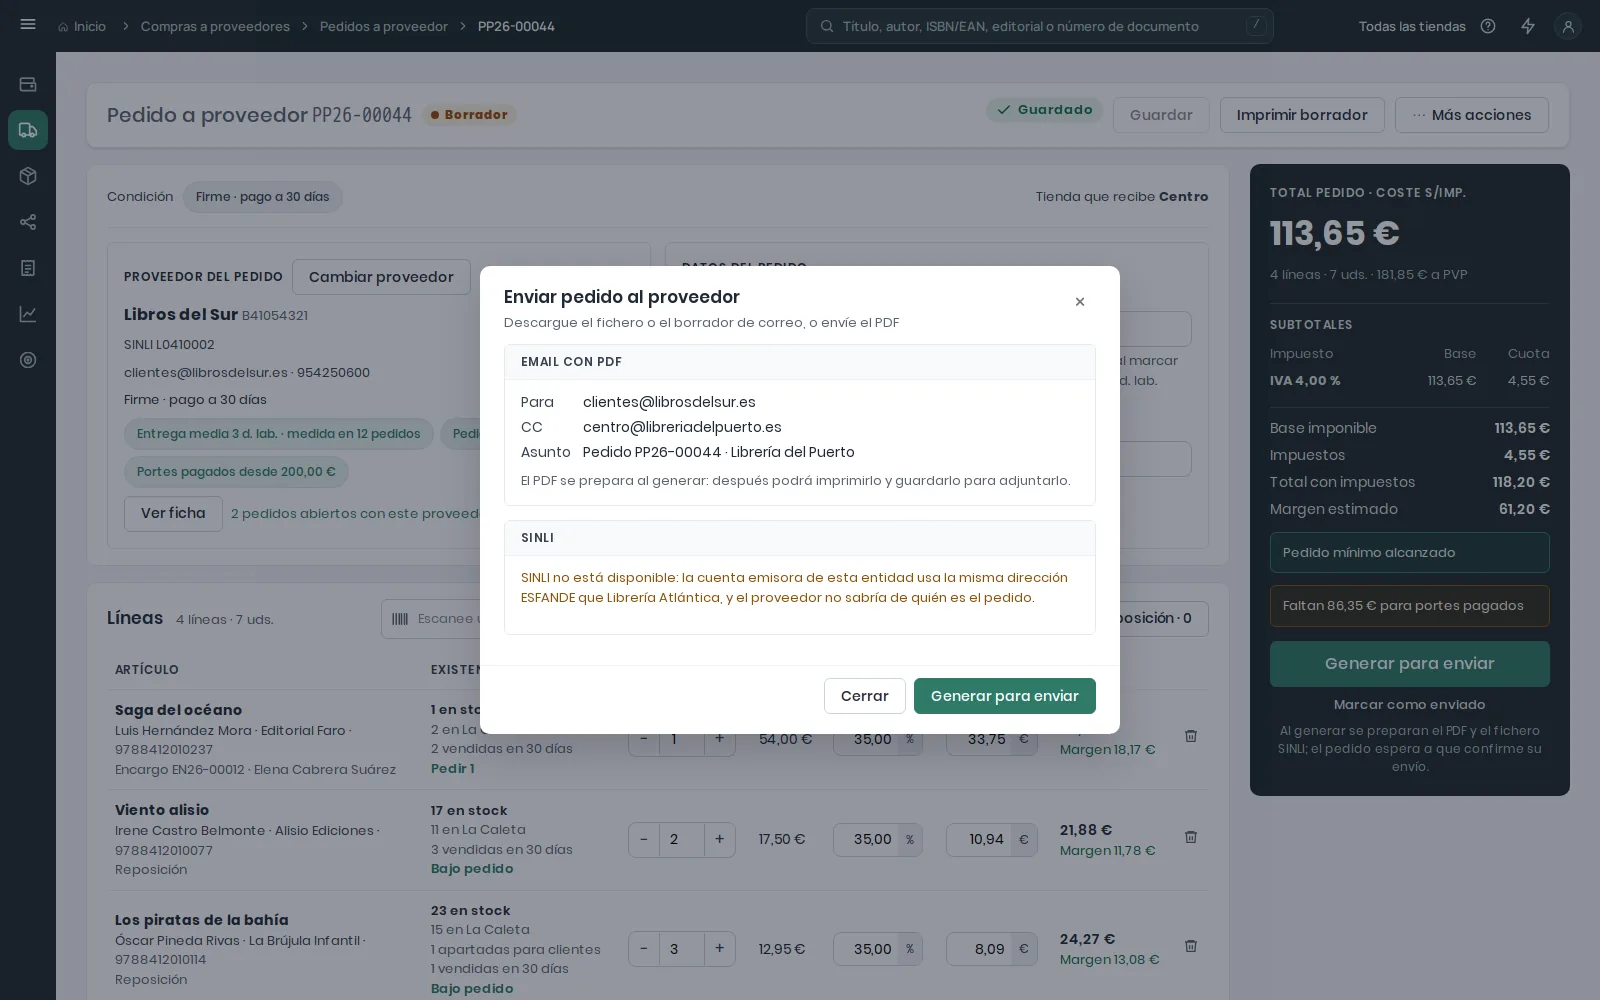Select the delivery truck sidebar icon
This screenshot has height=1000, width=1600.
(28, 130)
